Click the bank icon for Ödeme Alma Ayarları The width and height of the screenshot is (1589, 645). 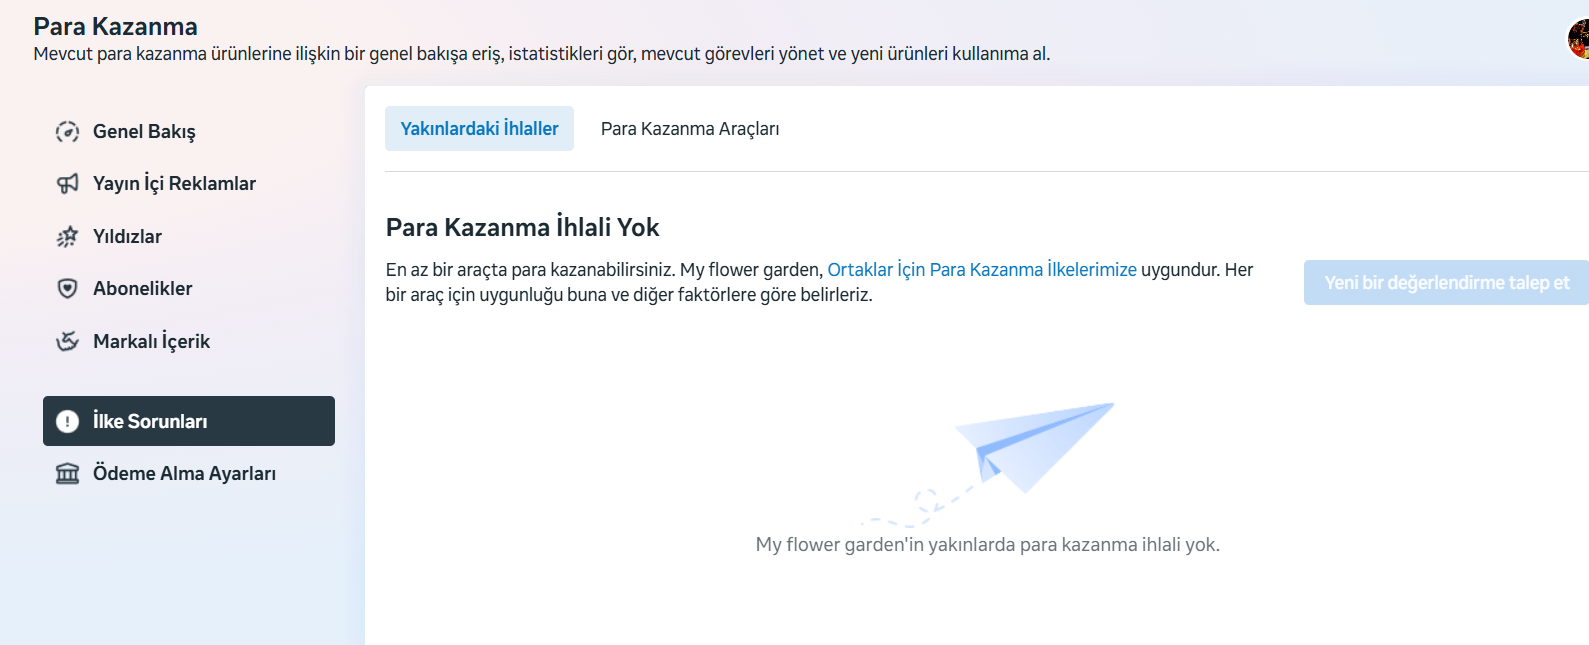pos(67,473)
